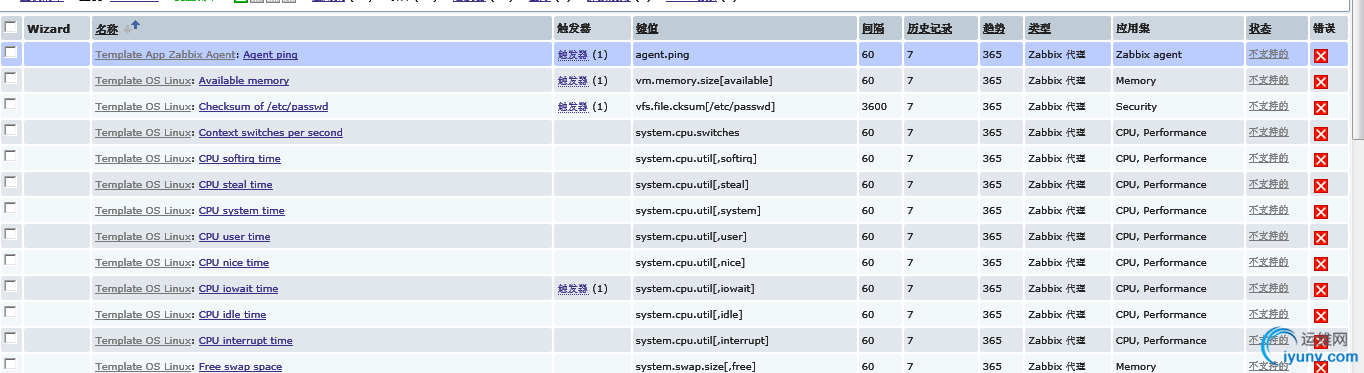Click the sort arrow beside the 名称 header
This screenshot has height=373, width=1364.
131,28
